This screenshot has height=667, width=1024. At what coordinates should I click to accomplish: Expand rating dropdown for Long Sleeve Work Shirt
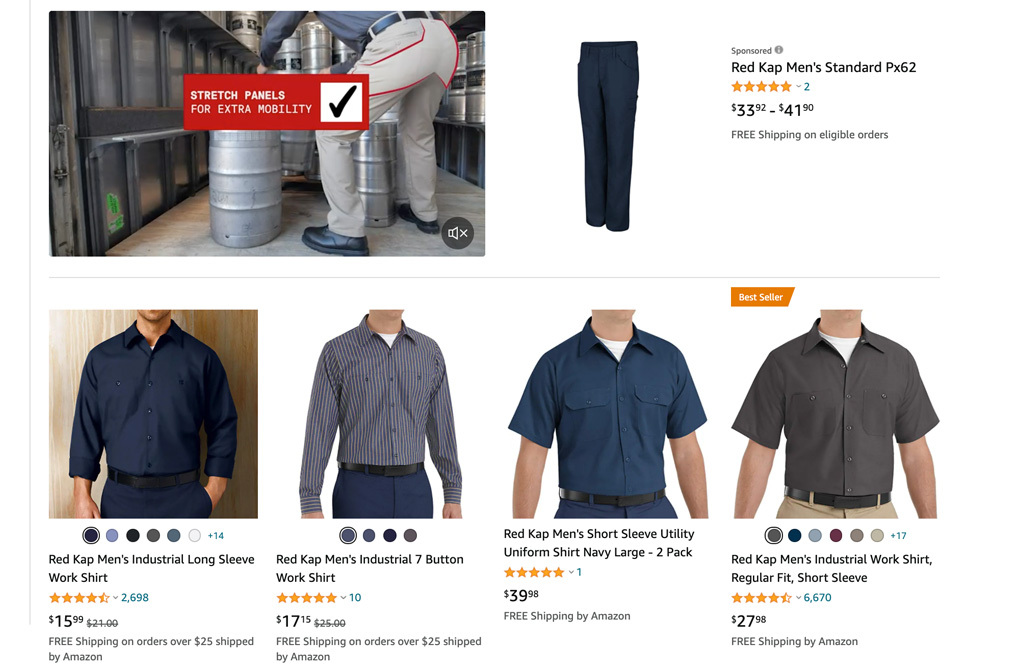point(116,597)
